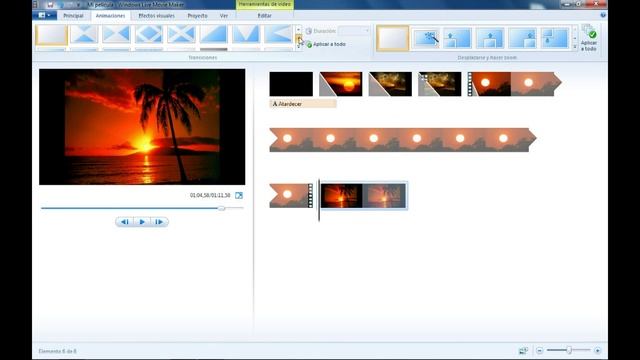640x360 pixels.
Task: Select the film-strip video clip on first row
Action: tap(514, 84)
